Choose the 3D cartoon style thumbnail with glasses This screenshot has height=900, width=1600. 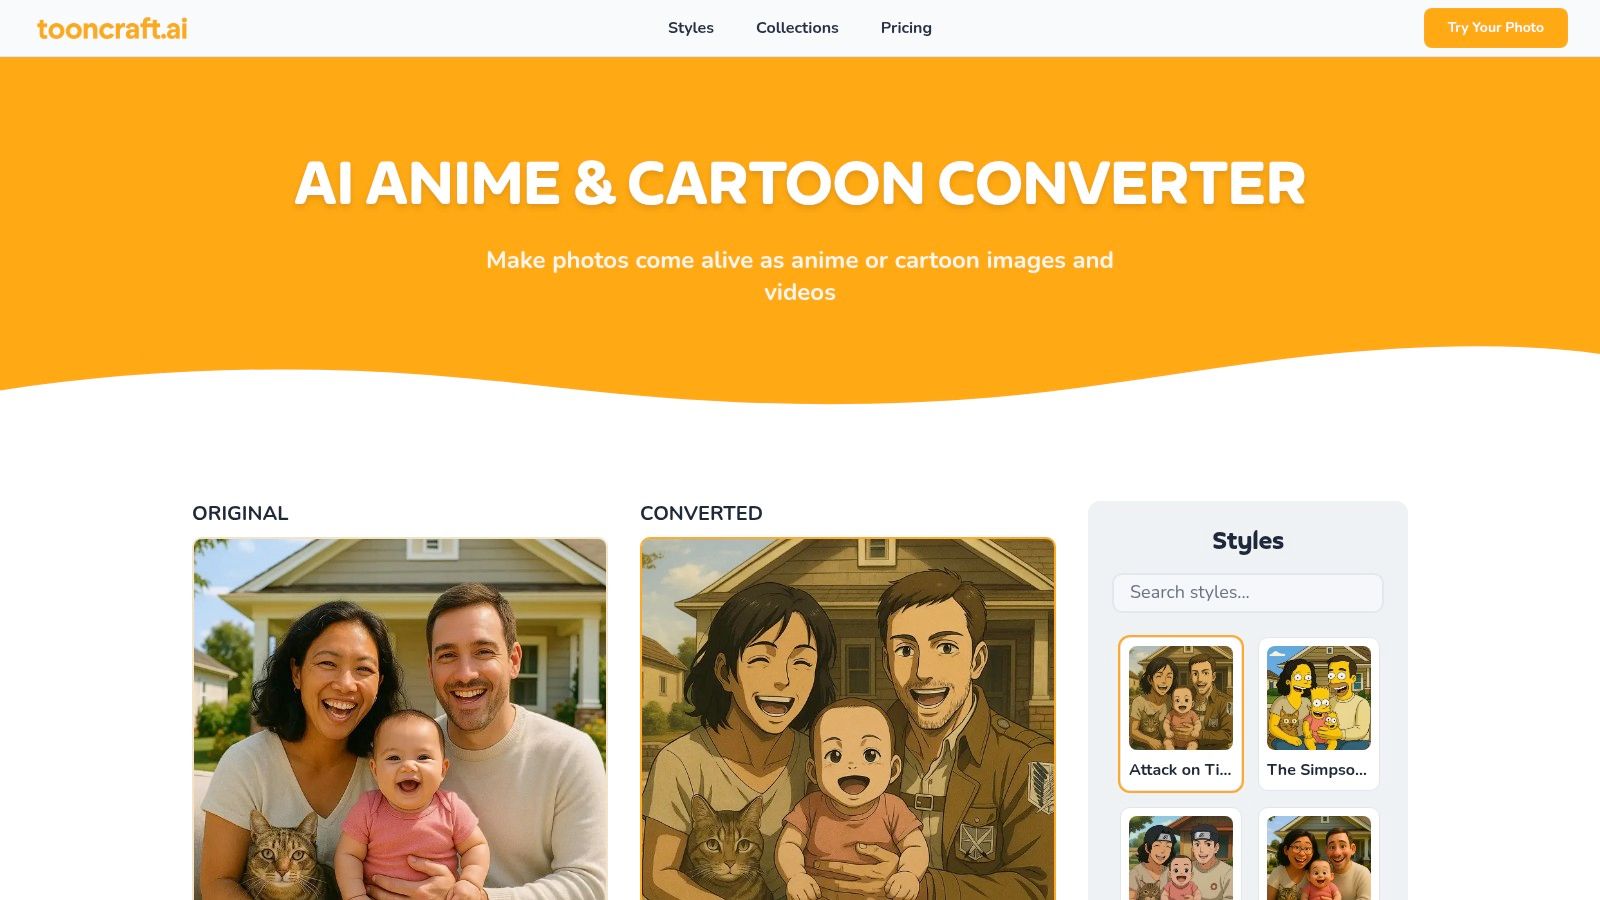click(1319, 858)
